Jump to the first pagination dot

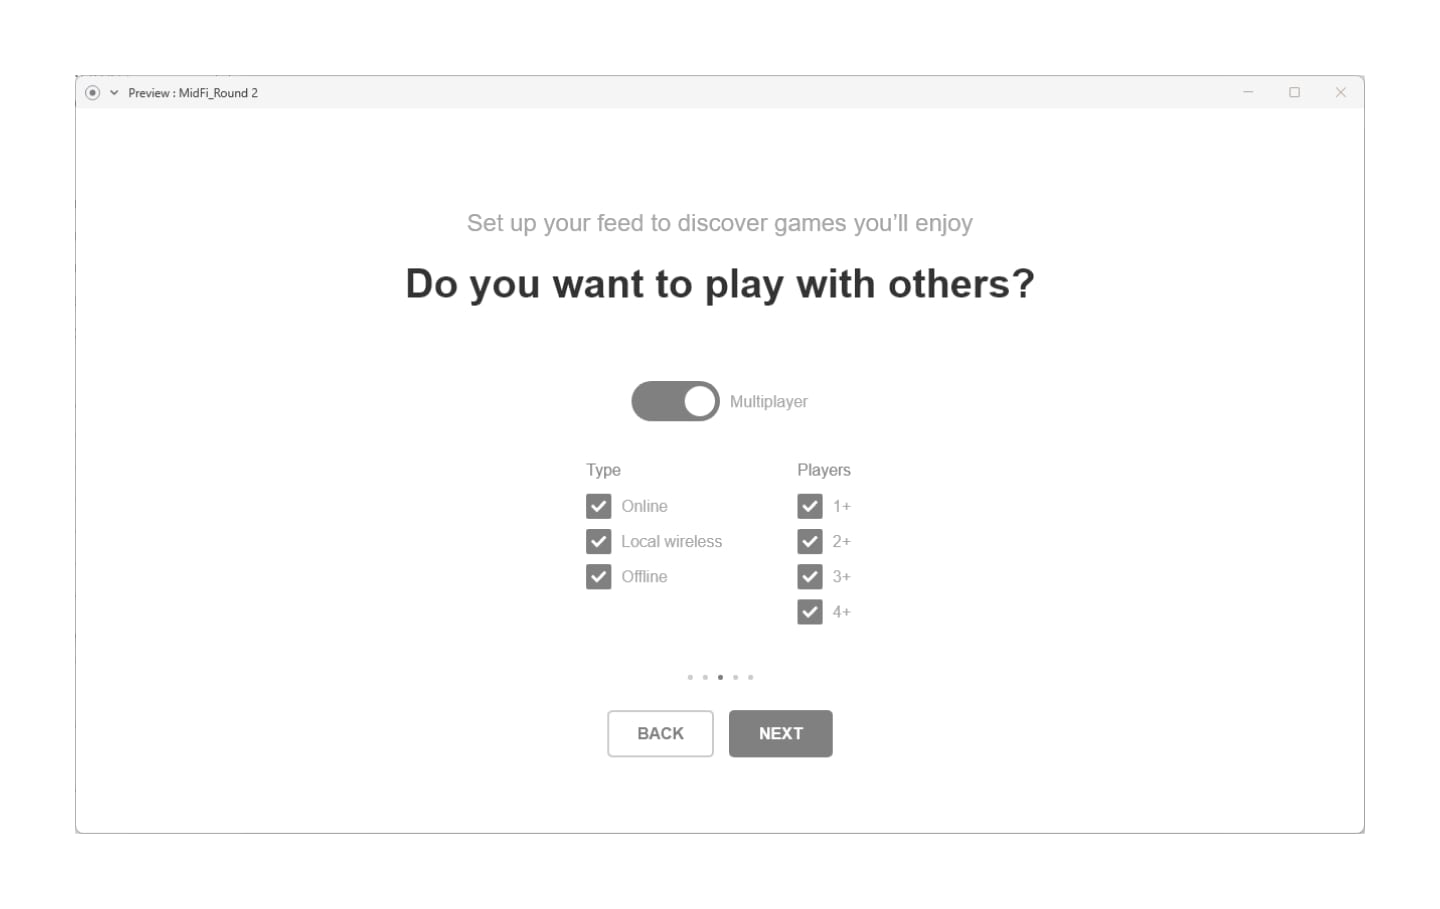690,677
